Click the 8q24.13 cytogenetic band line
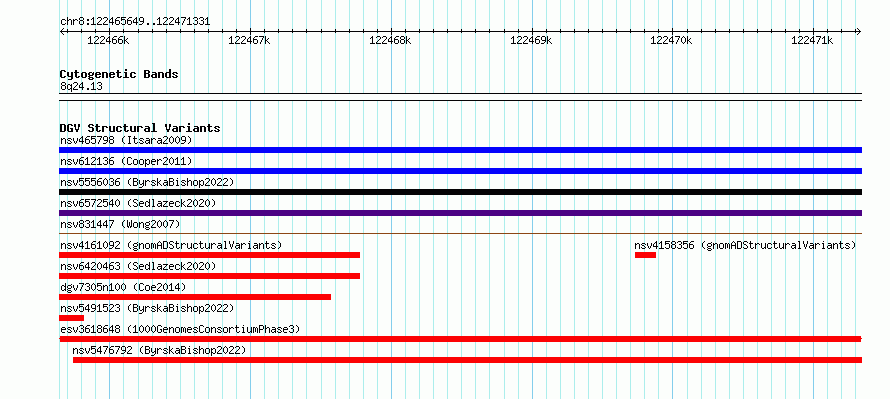This screenshot has width=890, height=399. tap(460, 97)
